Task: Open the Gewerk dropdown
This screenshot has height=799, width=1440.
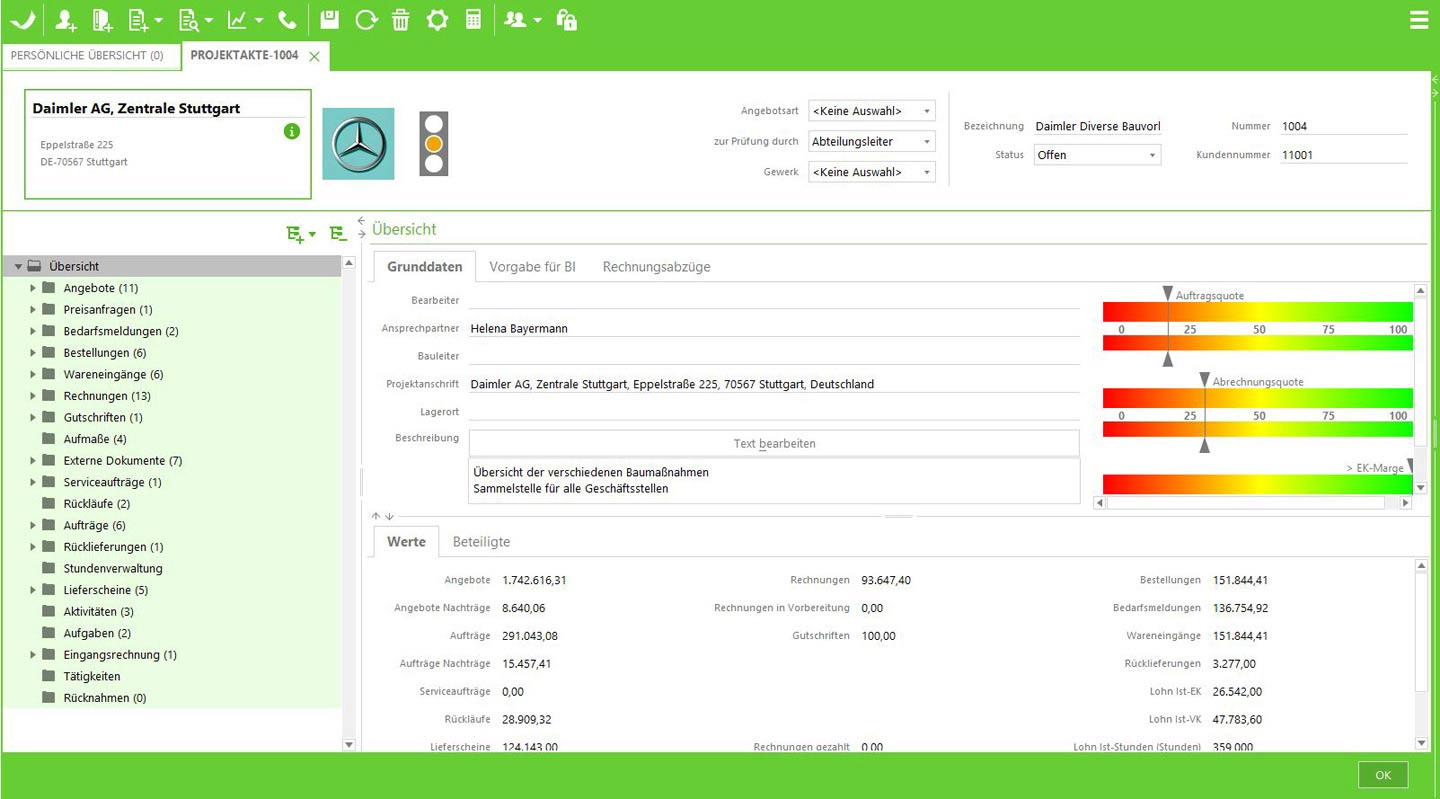Action: [x=872, y=172]
